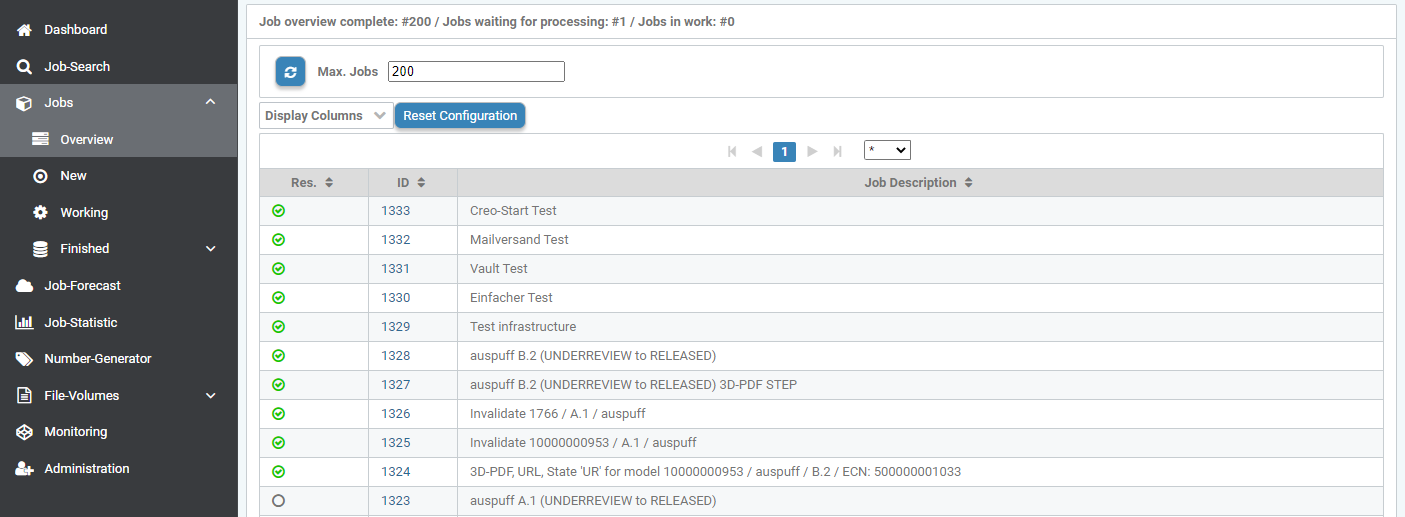Screen dimensions: 1405x517
Task: Open the Dashboard home icon
Action: coord(25,30)
